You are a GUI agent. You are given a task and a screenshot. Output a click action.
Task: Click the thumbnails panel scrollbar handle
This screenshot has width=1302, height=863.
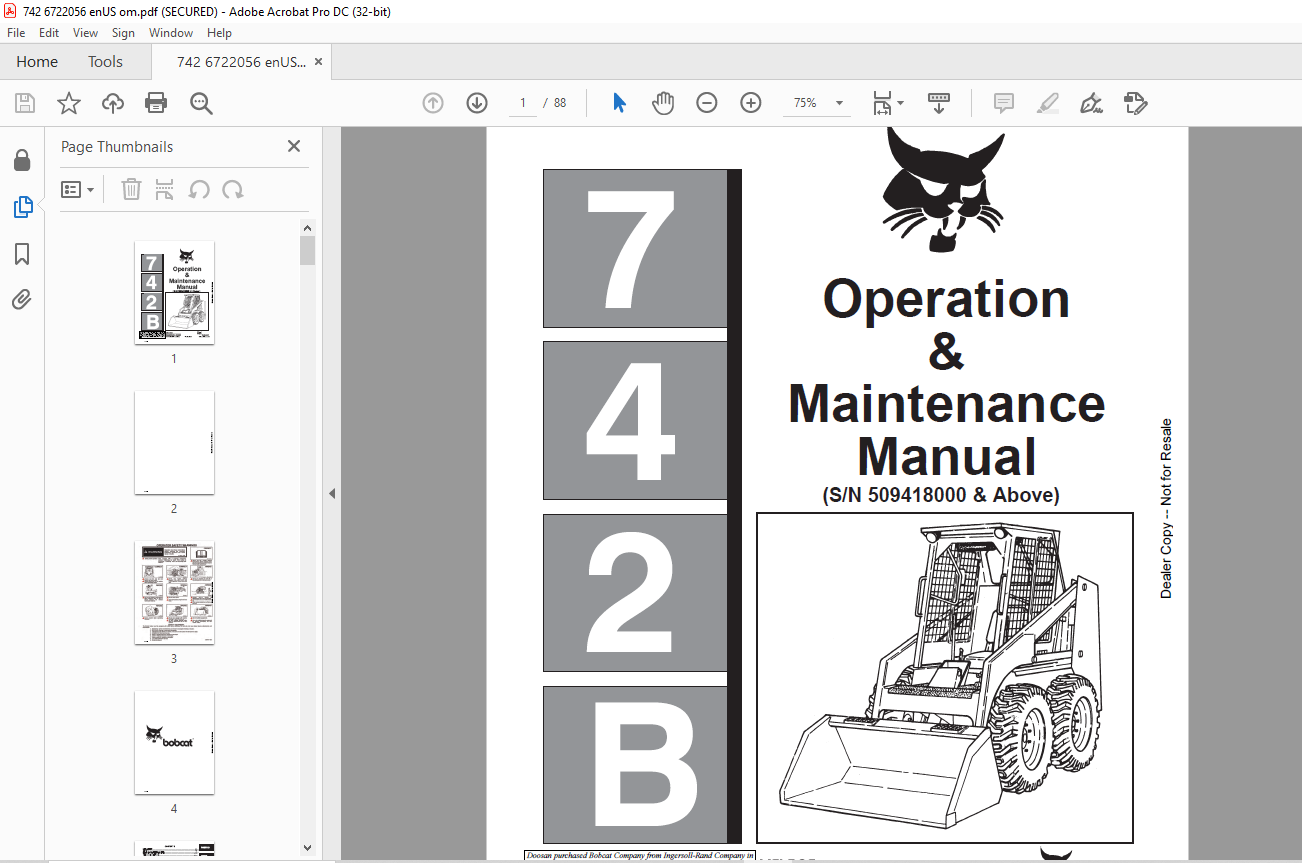[x=308, y=250]
